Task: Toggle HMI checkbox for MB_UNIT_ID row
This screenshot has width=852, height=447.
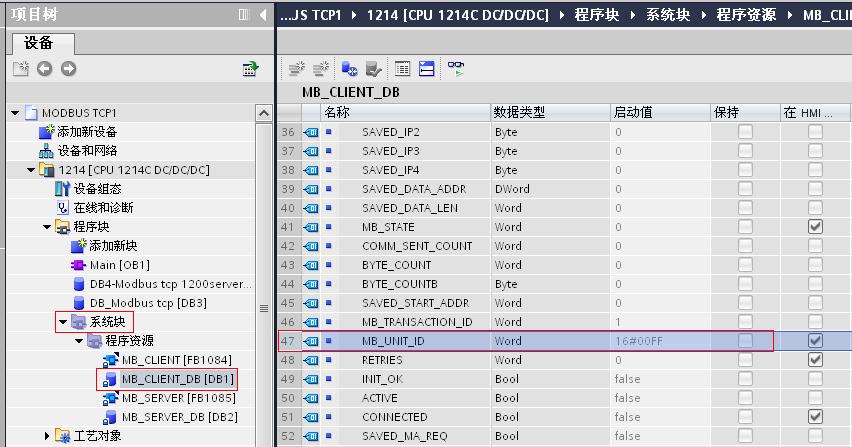Action: [815, 341]
